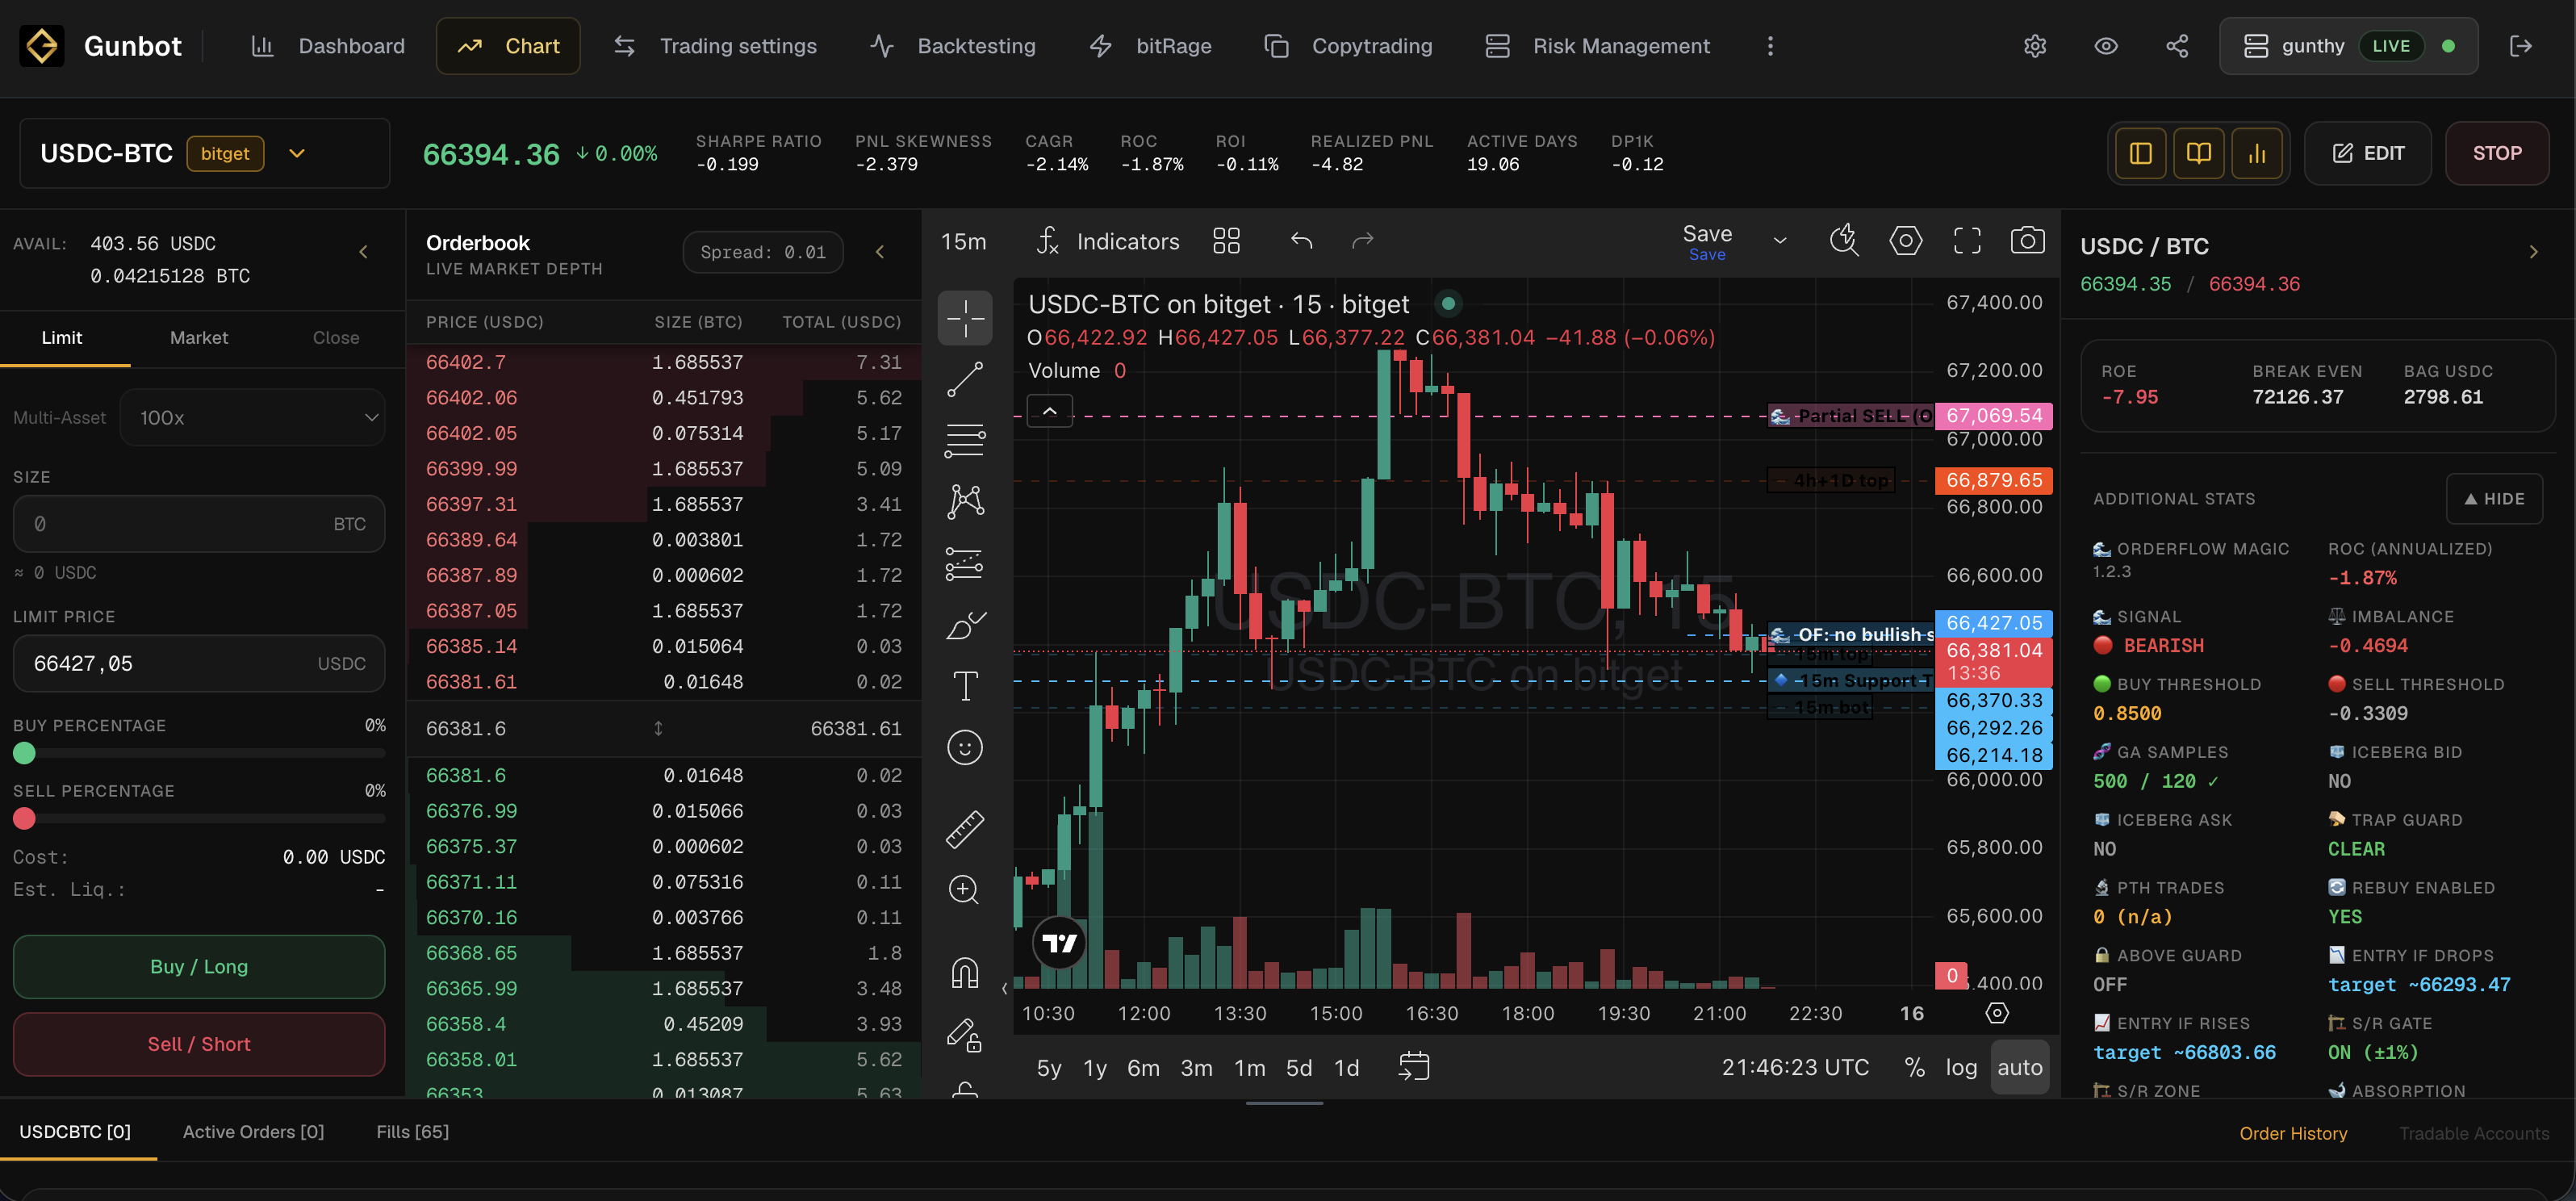
Task: Toggle log scale on chart
Action: (x=1961, y=1067)
